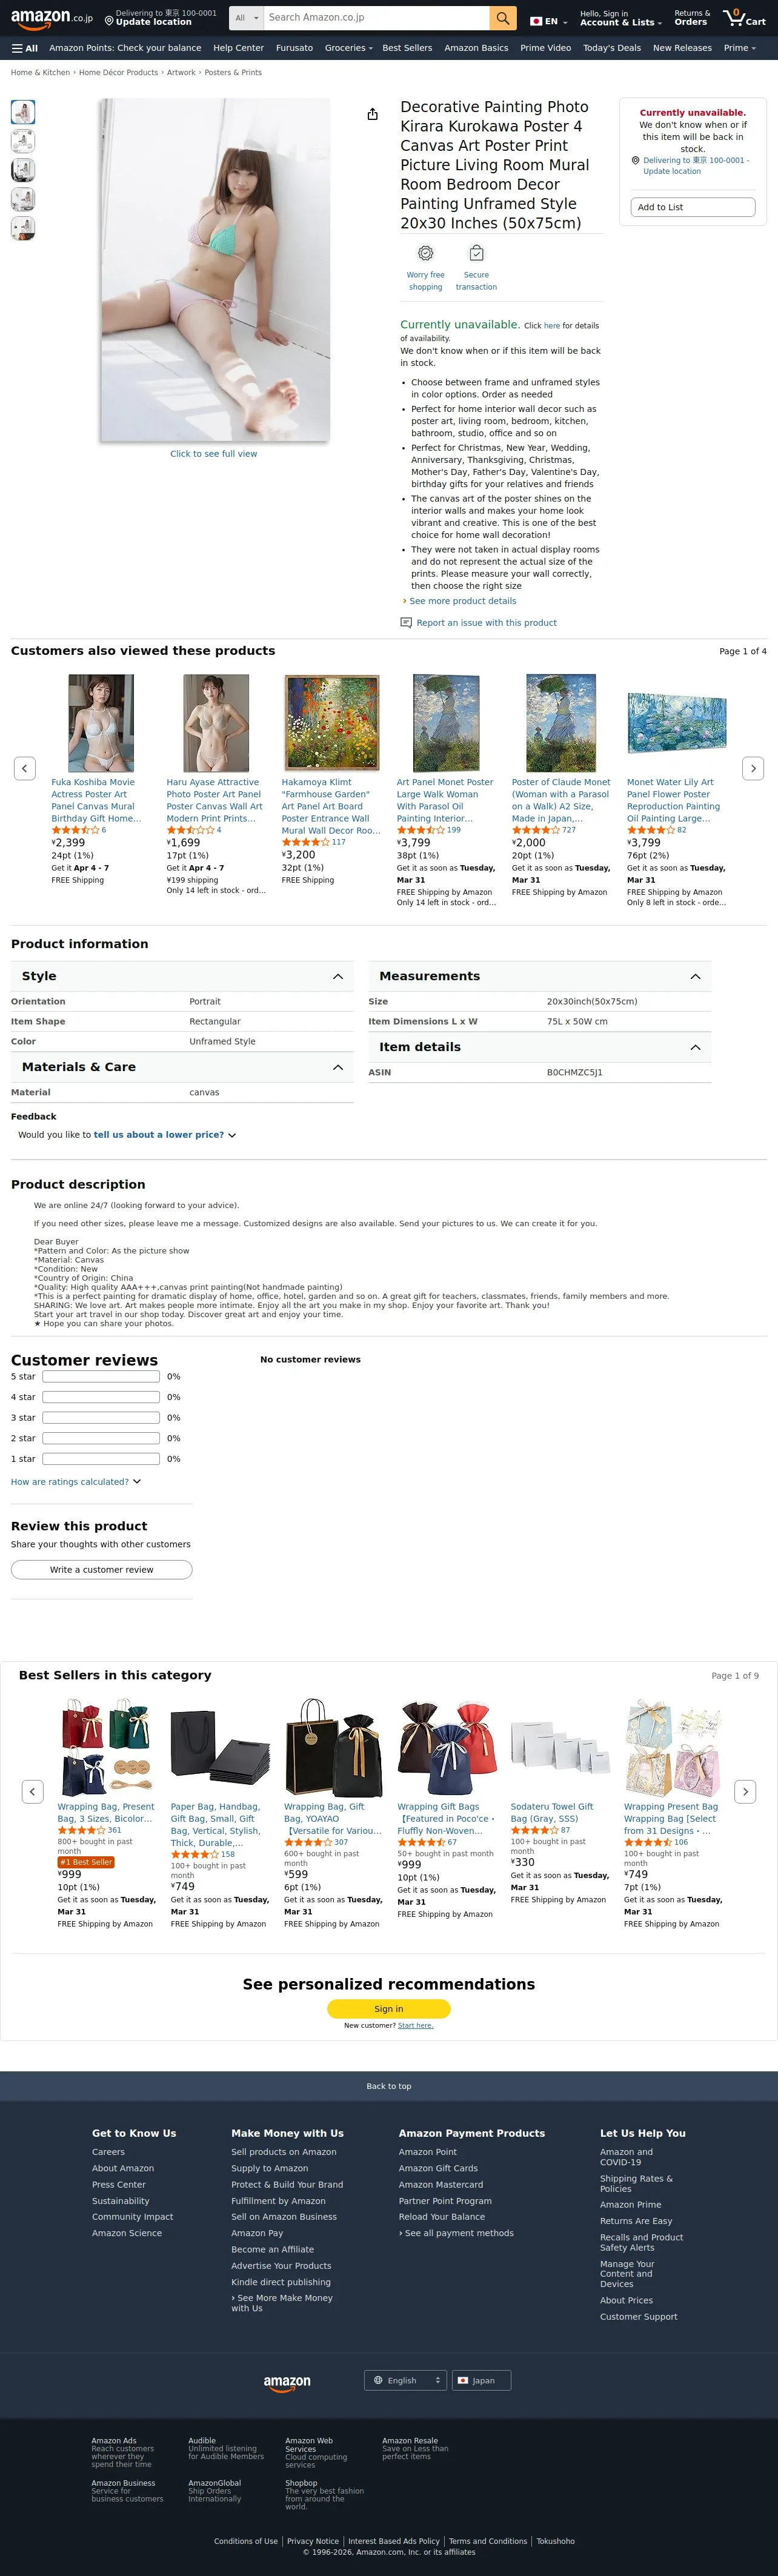Image resolution: width=778 pixels, height=2576 pixels.
Task: Open Amazon Basics in the nav bar
Action: pos(476,48)
